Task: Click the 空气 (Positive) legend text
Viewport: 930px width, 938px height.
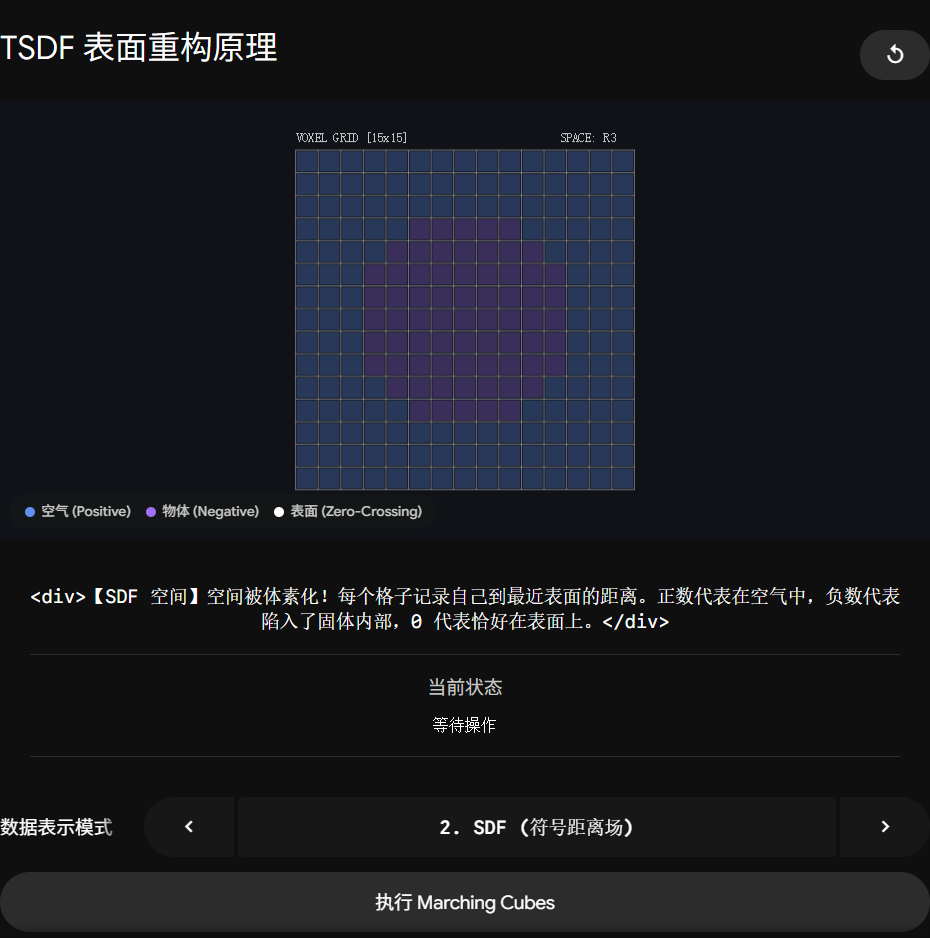Action: [86, 511]
